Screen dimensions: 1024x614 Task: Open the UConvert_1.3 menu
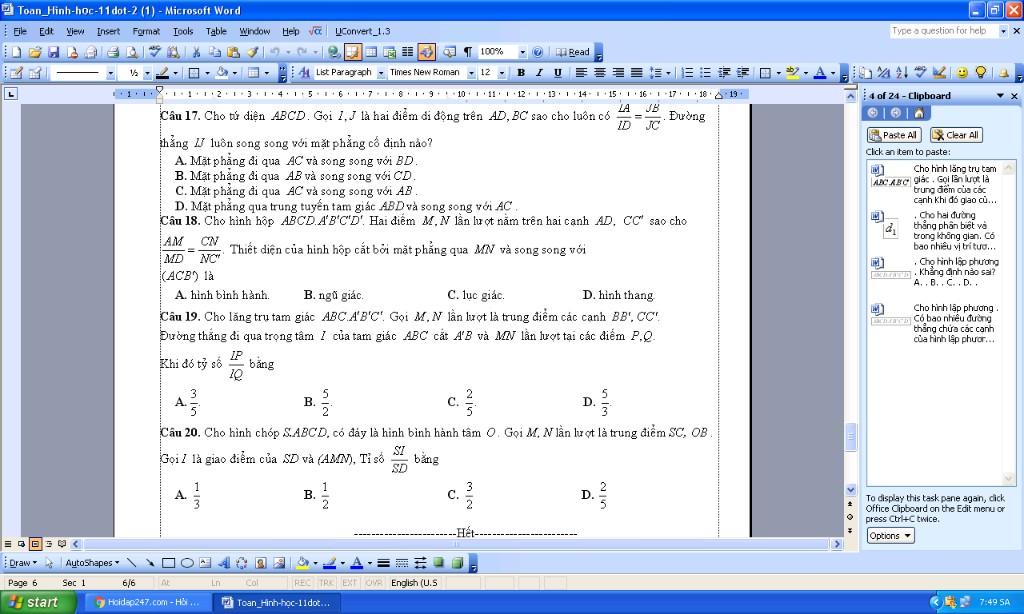coord(362,31)
